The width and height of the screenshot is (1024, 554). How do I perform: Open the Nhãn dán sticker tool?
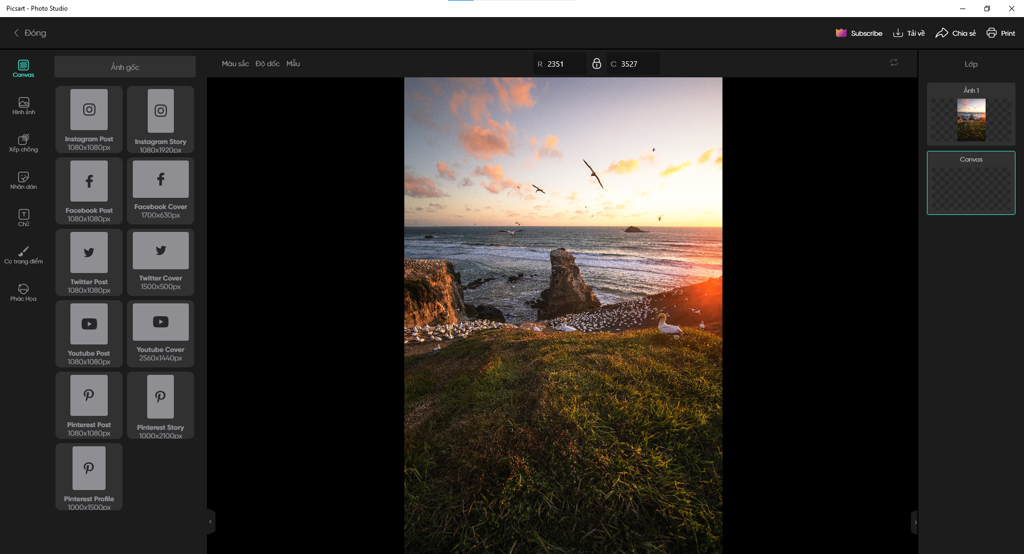coord(24,180)
